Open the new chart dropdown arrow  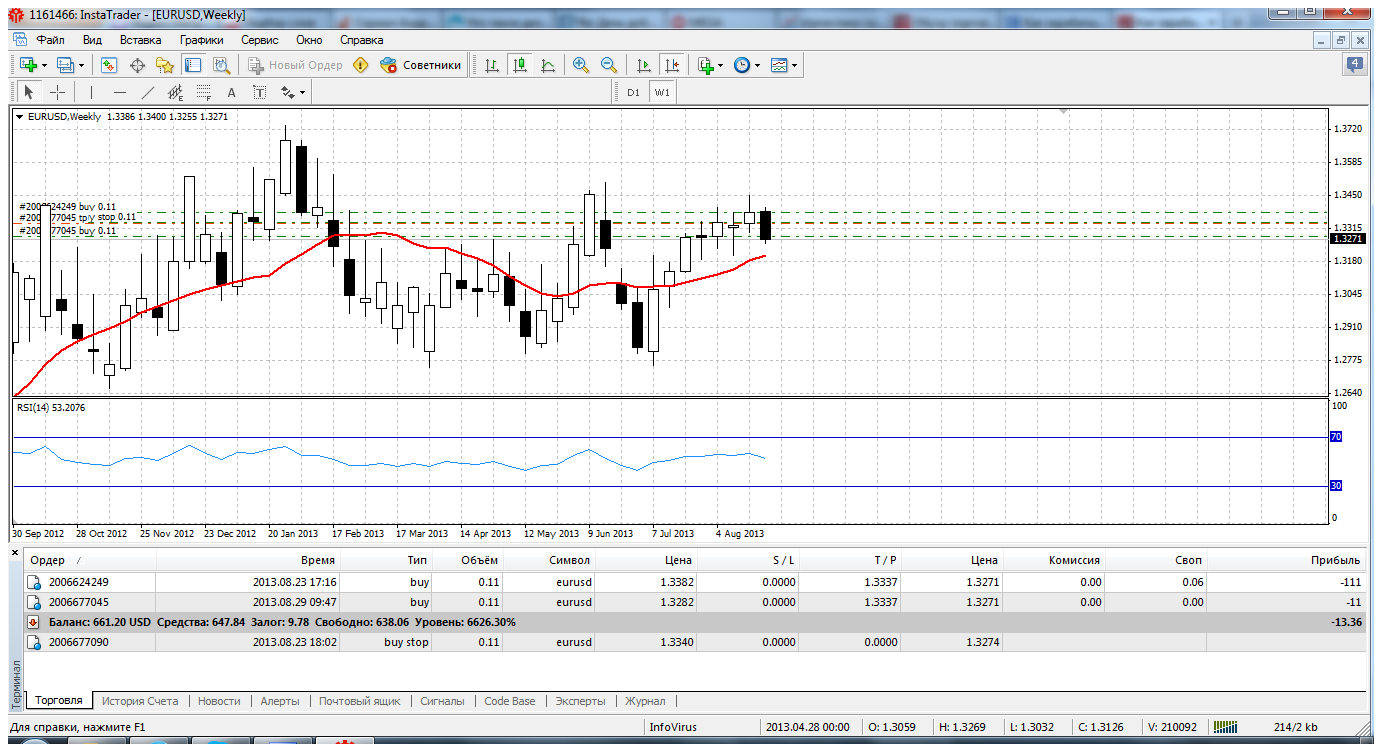(x=43, y=65)
